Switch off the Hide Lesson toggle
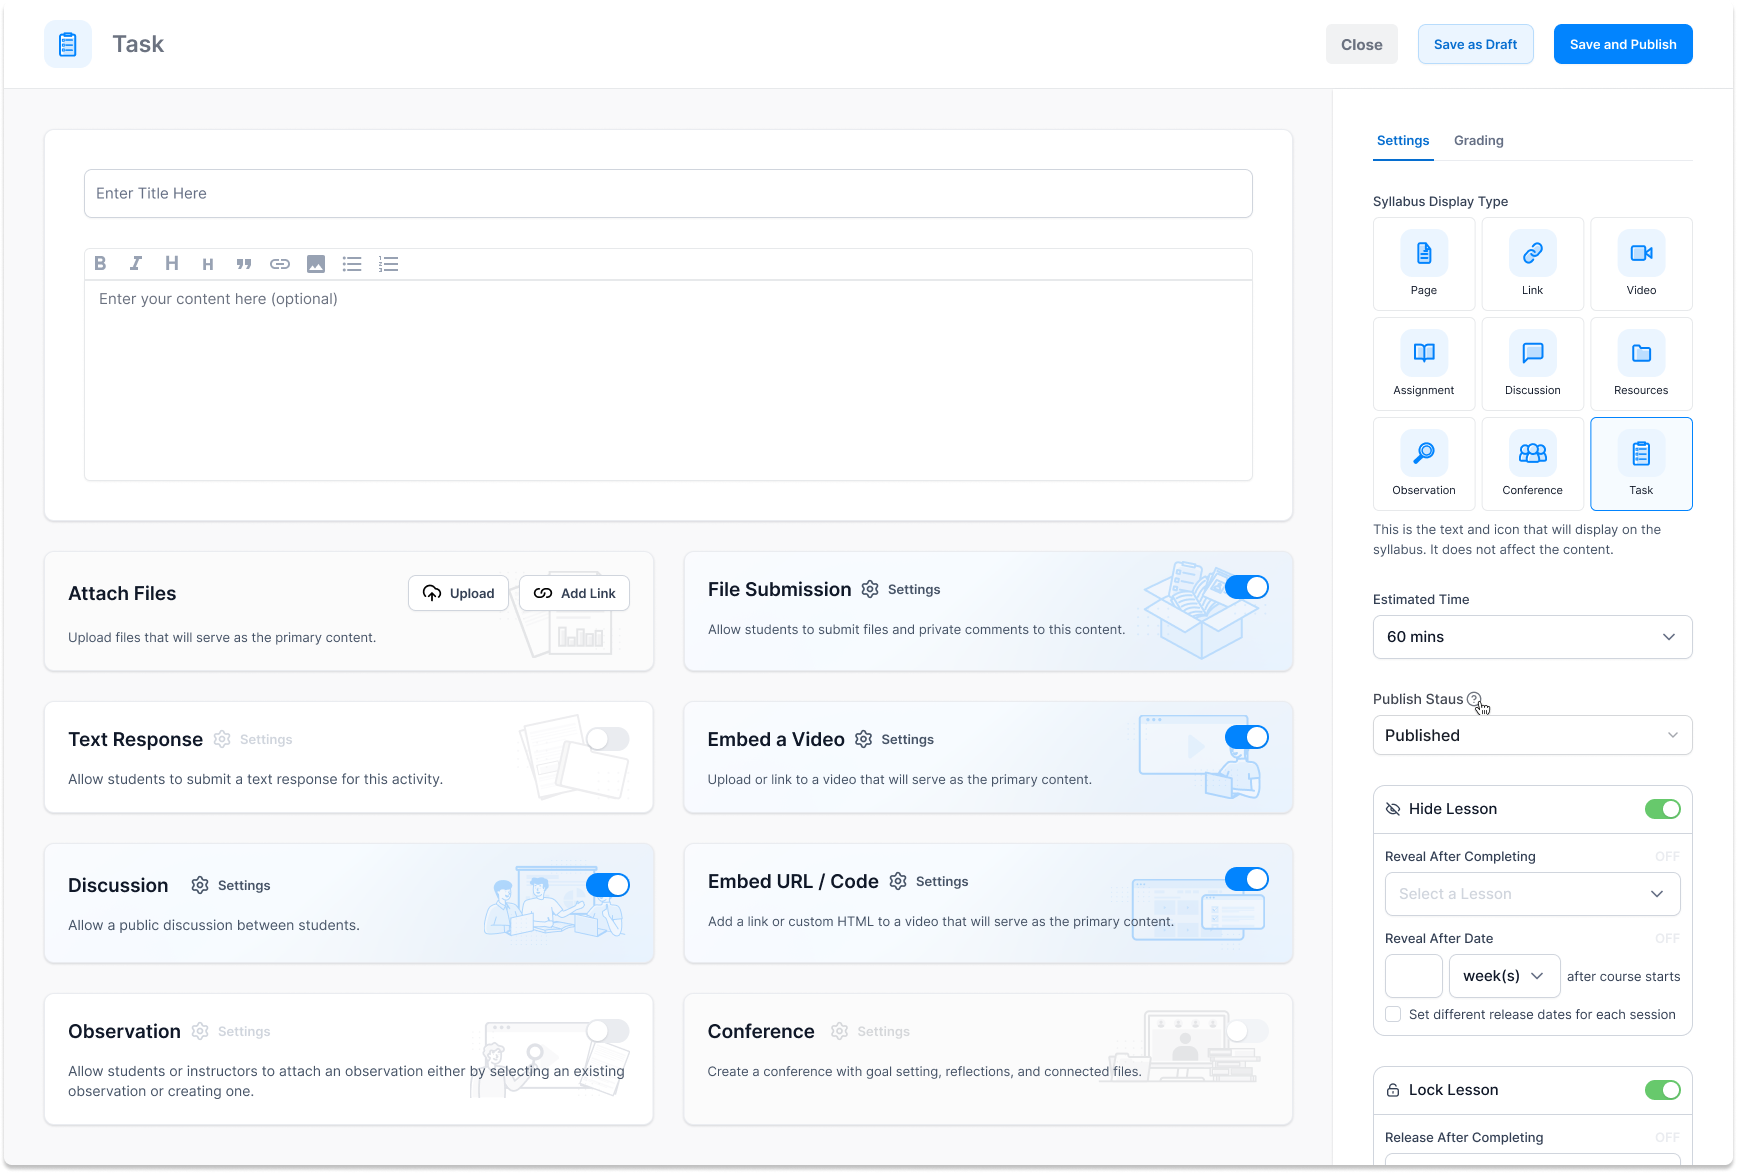The image size is (1737, 1173). pos(1663,810)
